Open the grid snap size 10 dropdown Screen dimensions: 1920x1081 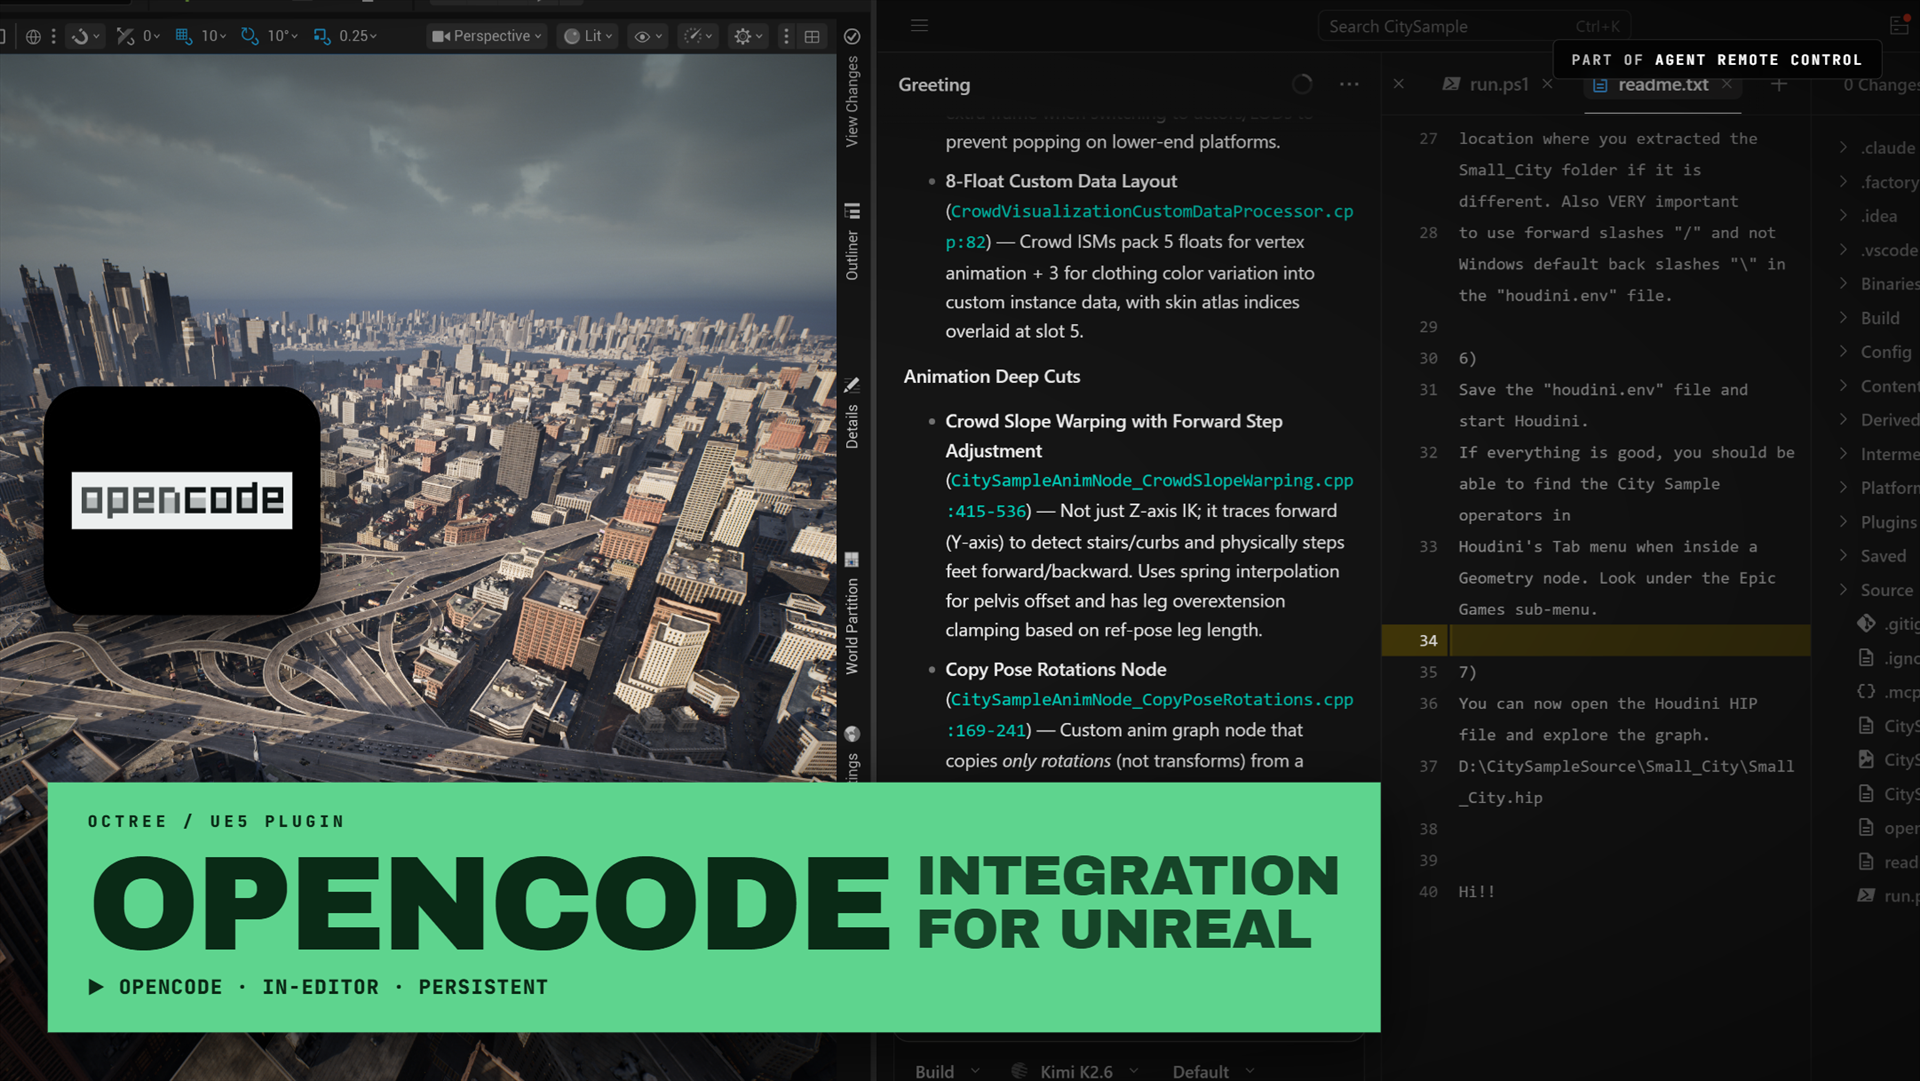point(214,36)
